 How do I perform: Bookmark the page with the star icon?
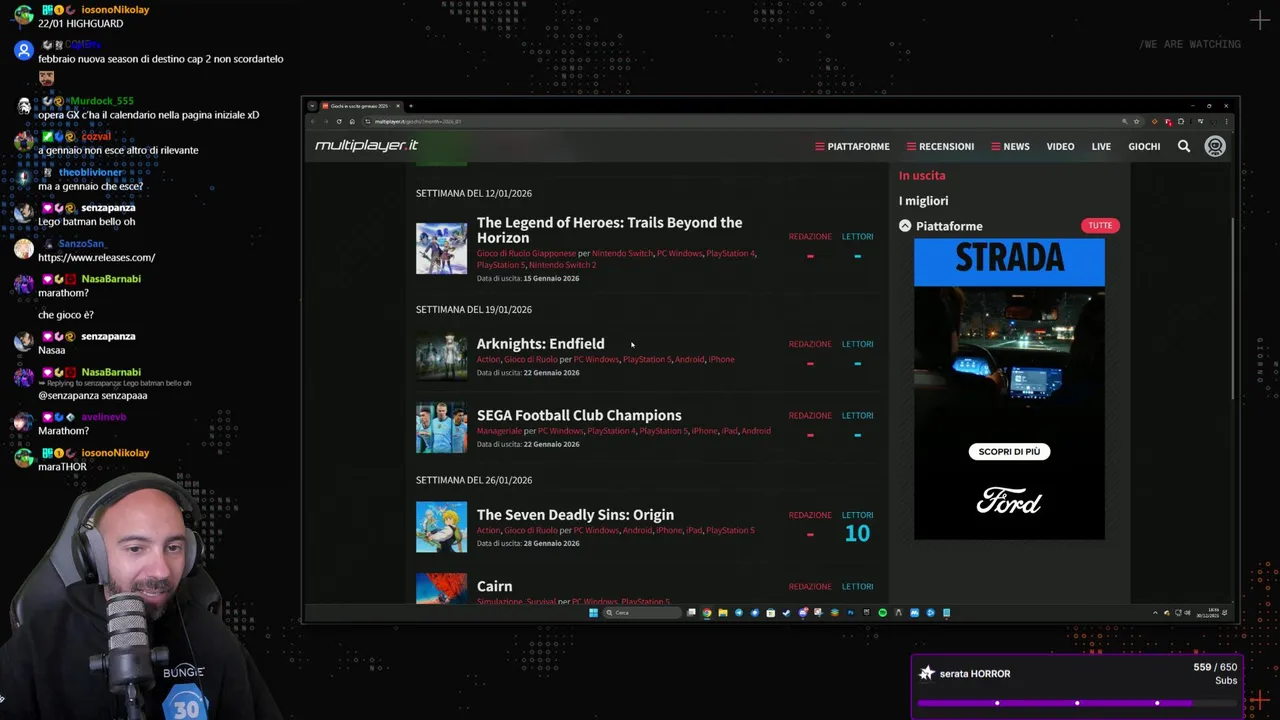[1136, 121]
